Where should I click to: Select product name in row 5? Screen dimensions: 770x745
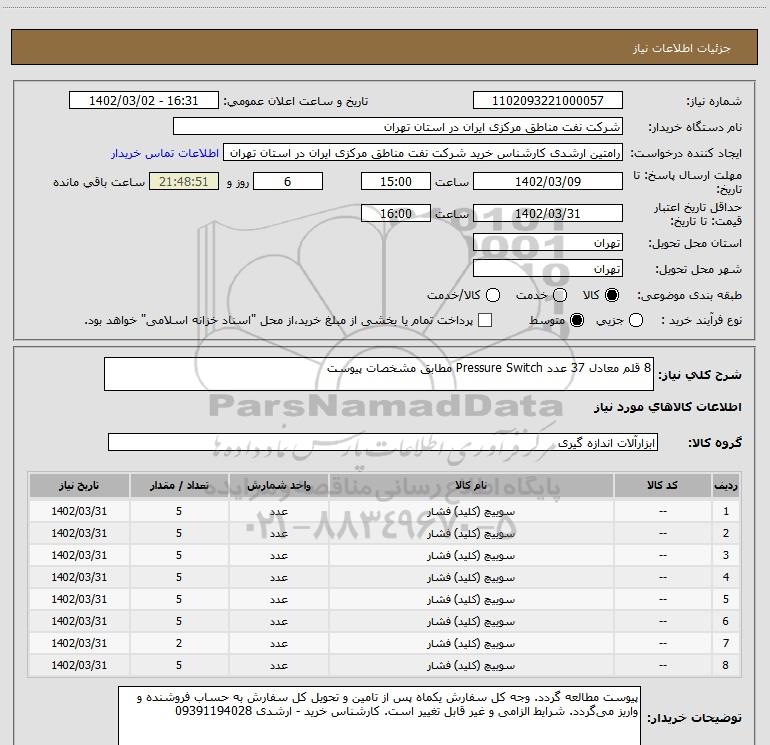[x=471, y=600]
